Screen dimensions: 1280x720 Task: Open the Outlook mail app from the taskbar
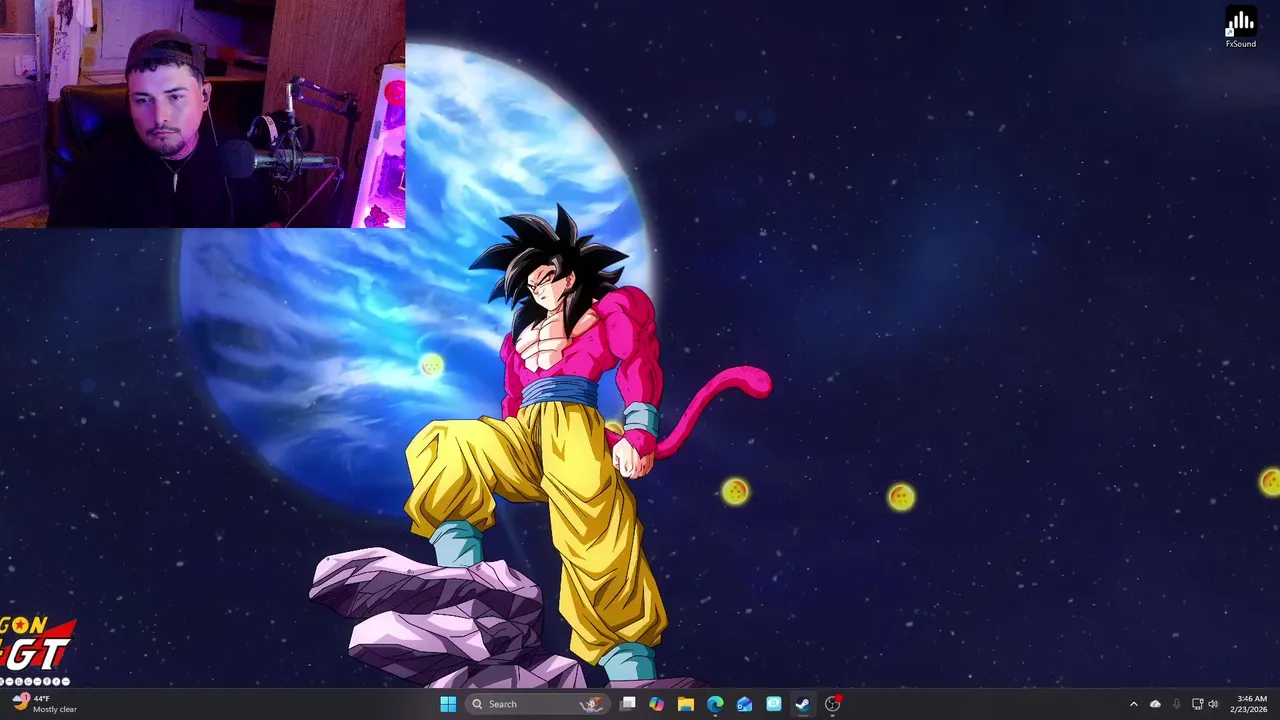744,704
